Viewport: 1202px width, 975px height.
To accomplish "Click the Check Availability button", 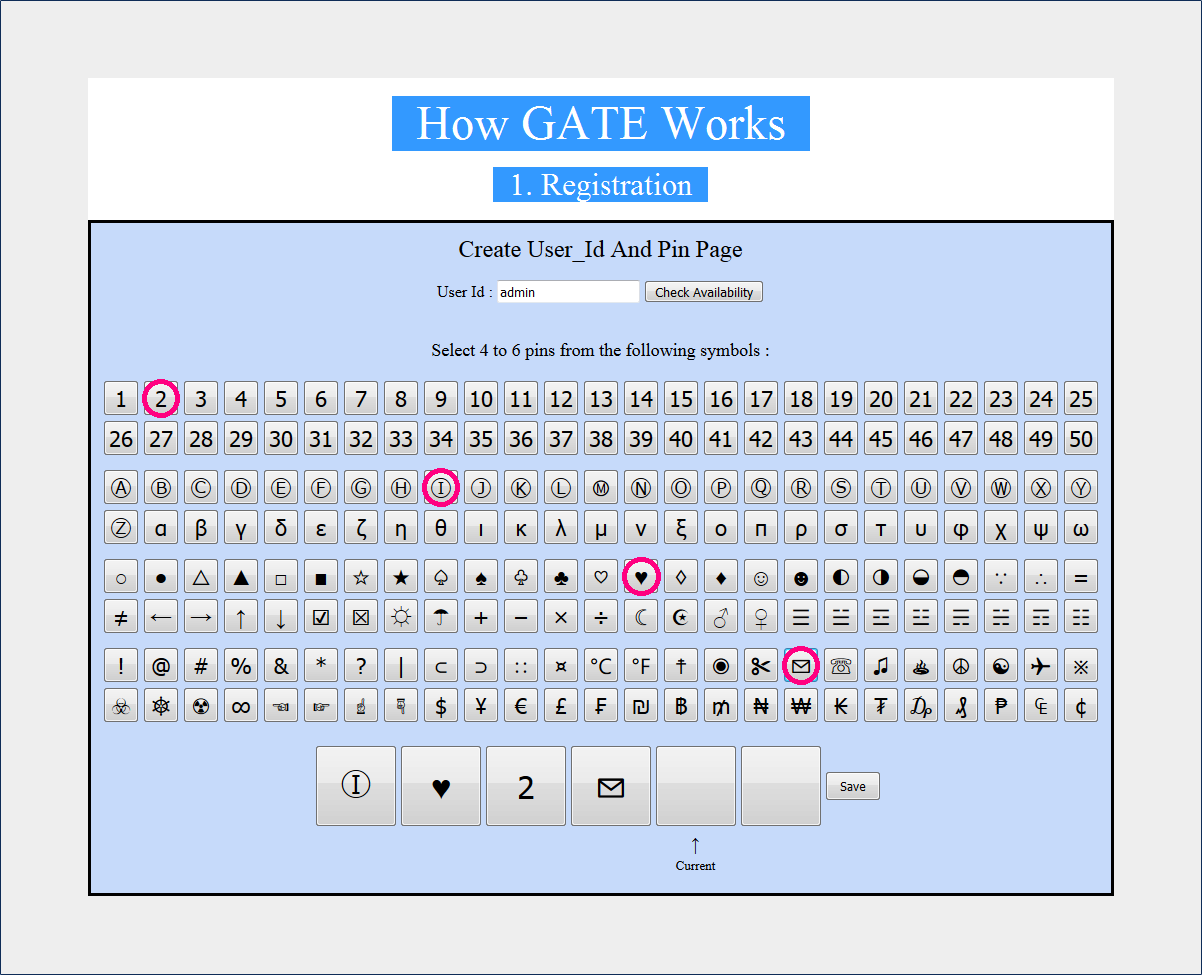I will pos(703,291).
